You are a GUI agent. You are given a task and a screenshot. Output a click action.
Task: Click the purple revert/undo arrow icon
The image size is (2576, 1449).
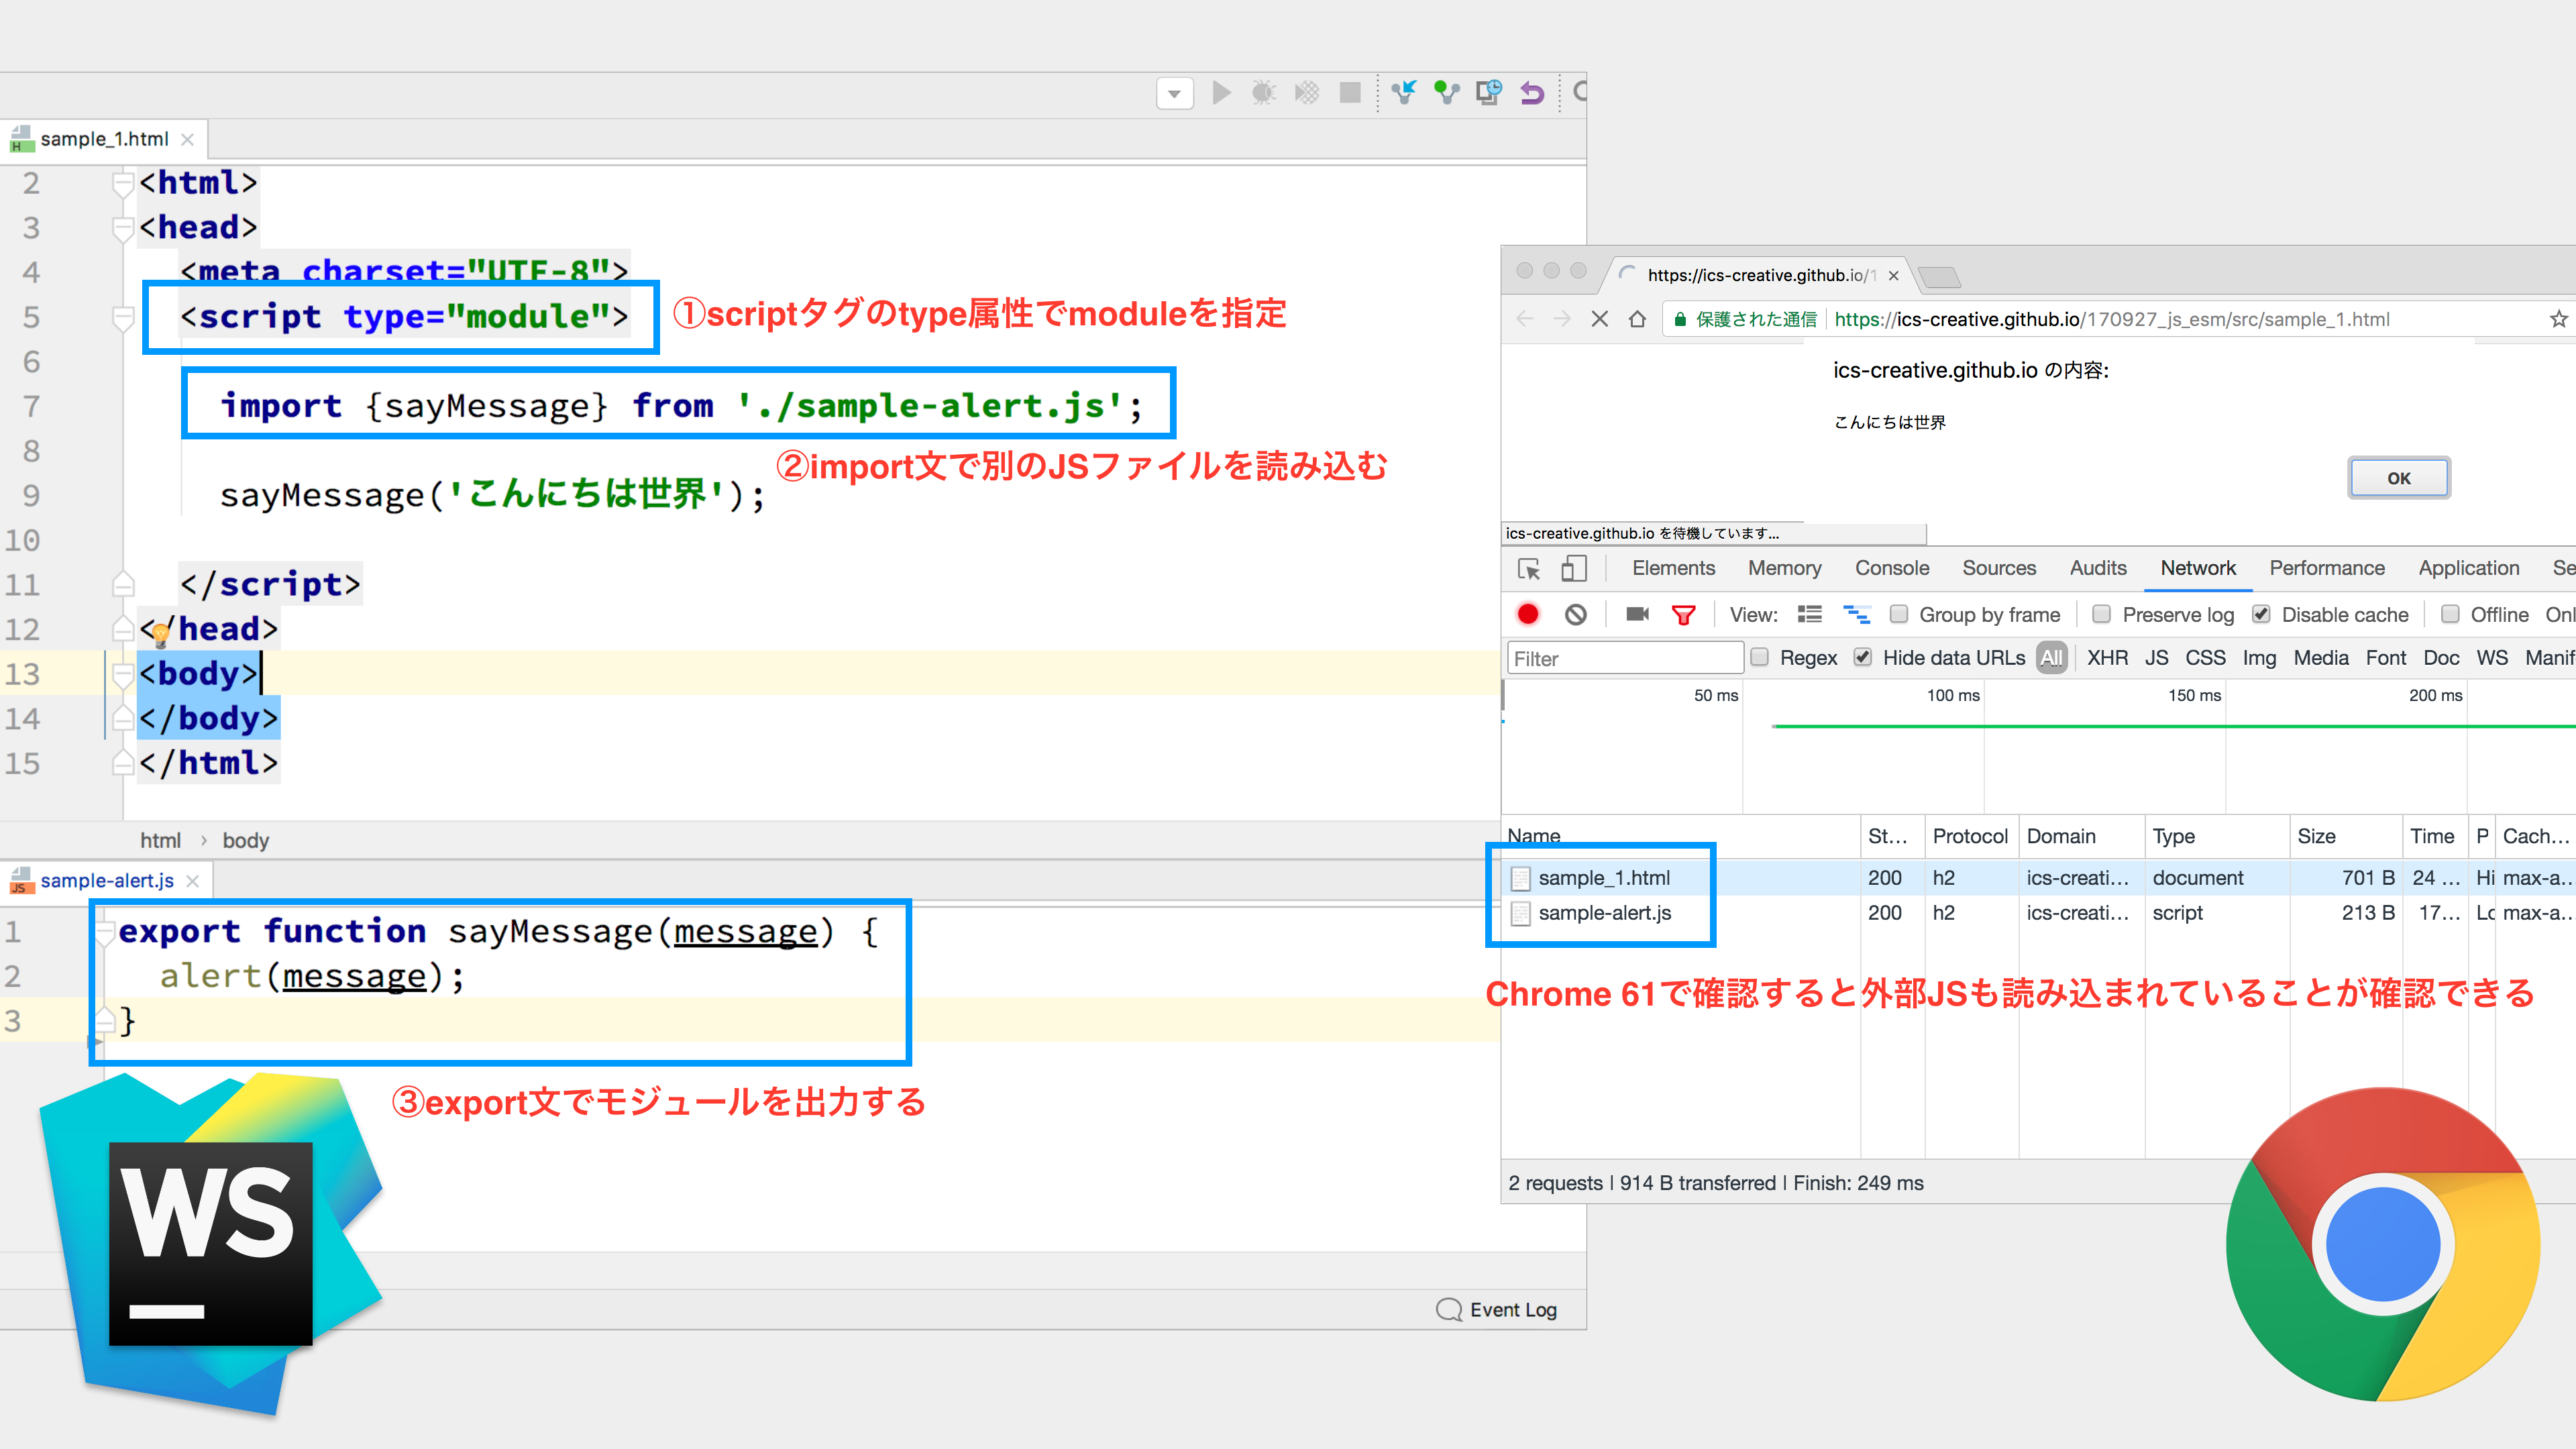point(1532,93)
